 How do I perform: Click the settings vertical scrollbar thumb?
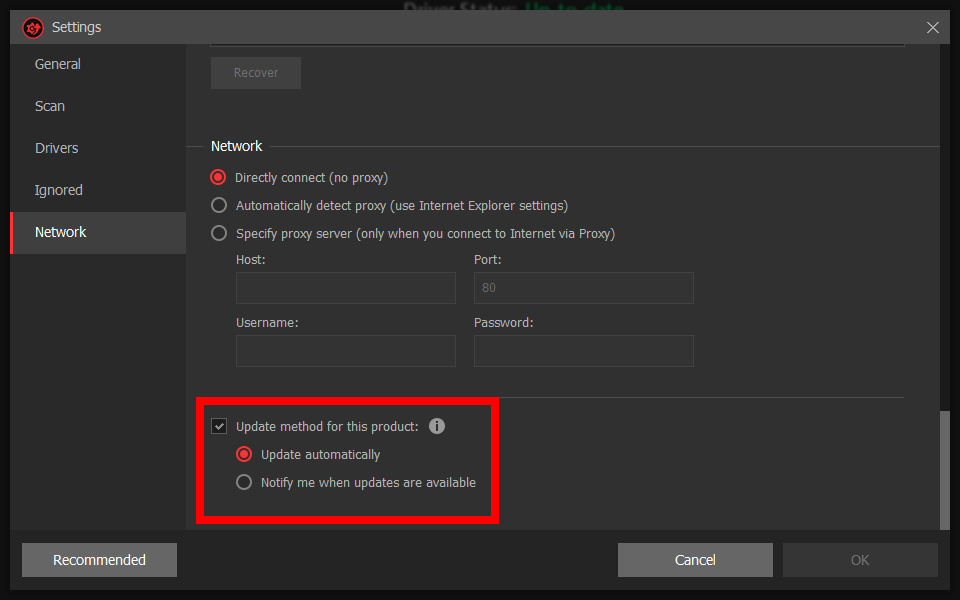(944, 468)
